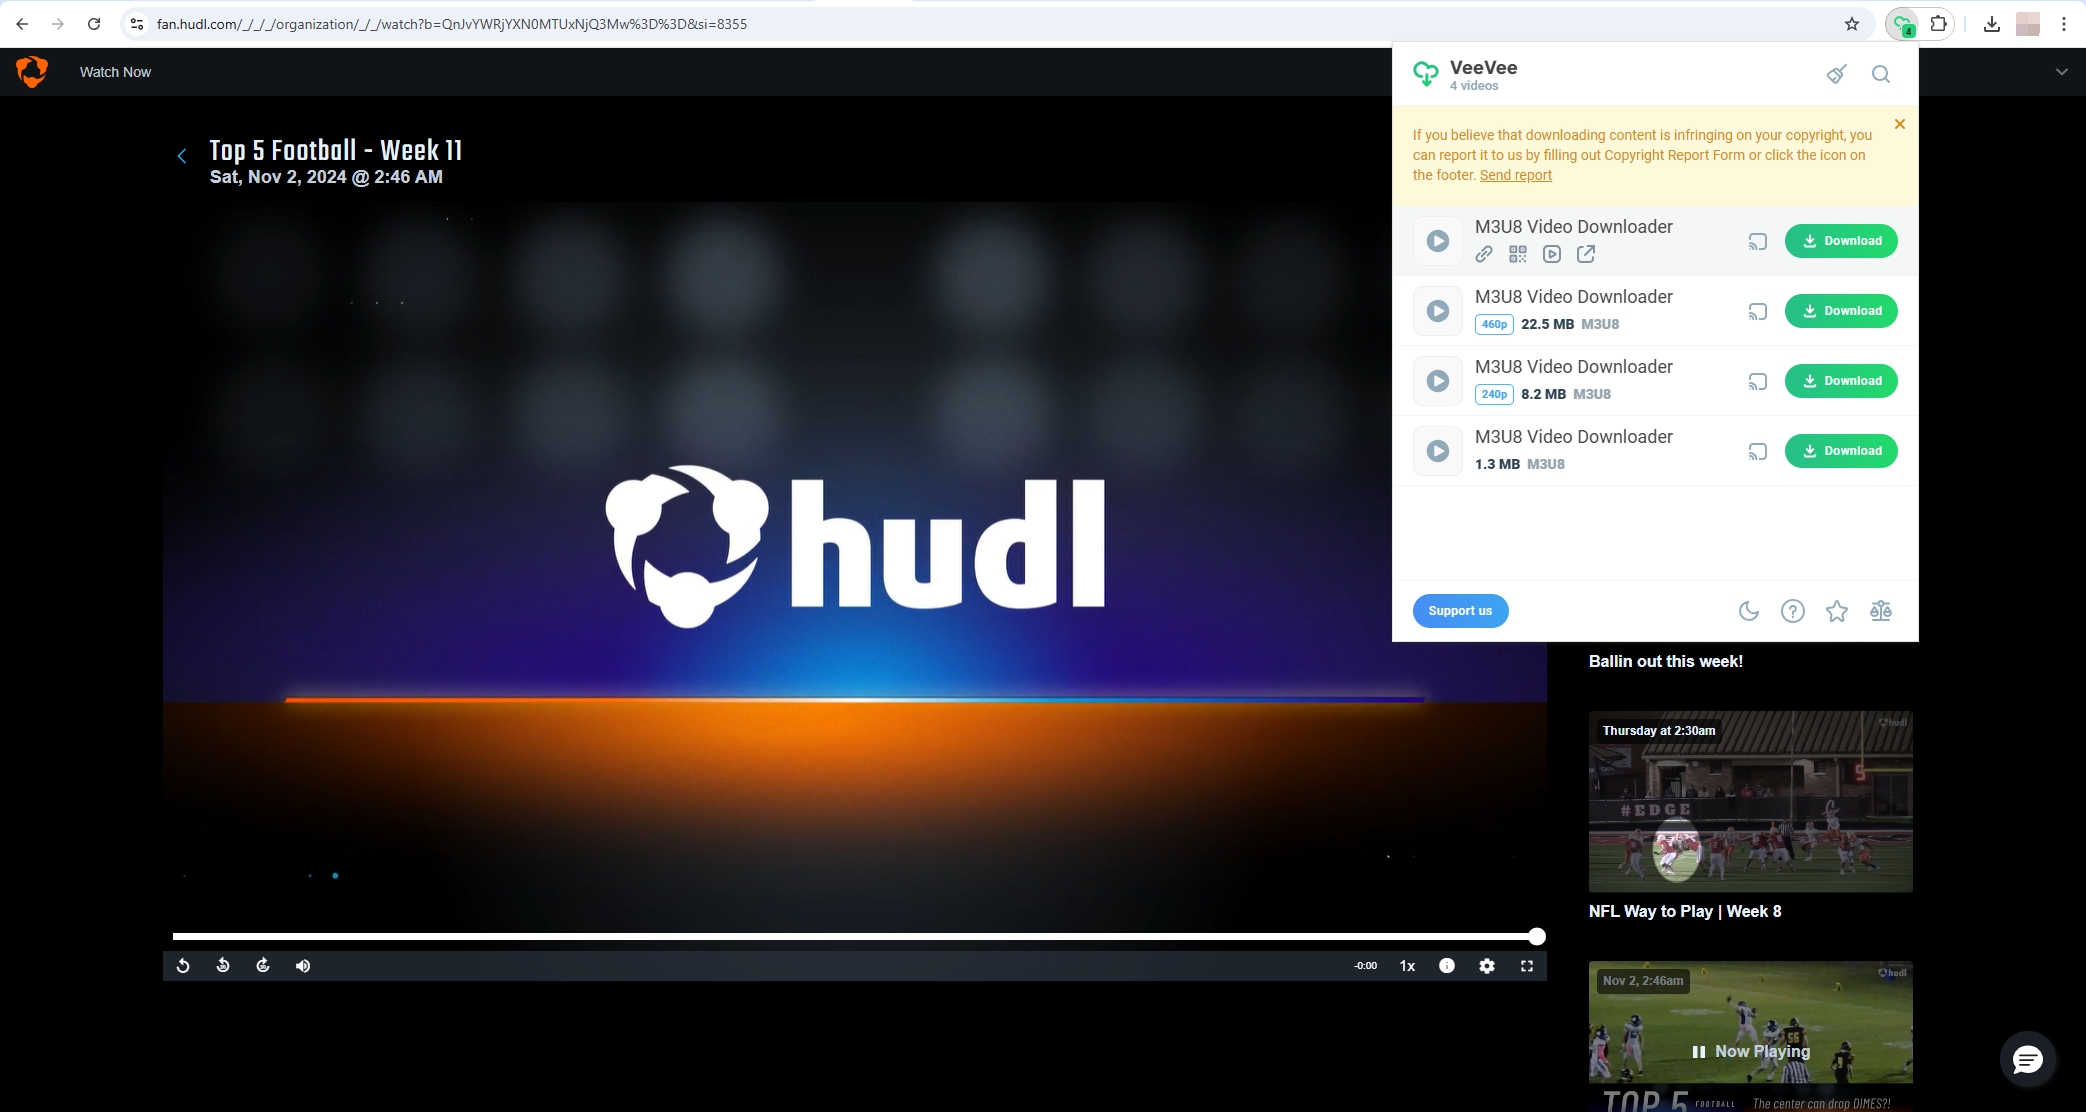Click Send report link in VeeVee warning
2086x1112 pixels.
pos(1515,174)
